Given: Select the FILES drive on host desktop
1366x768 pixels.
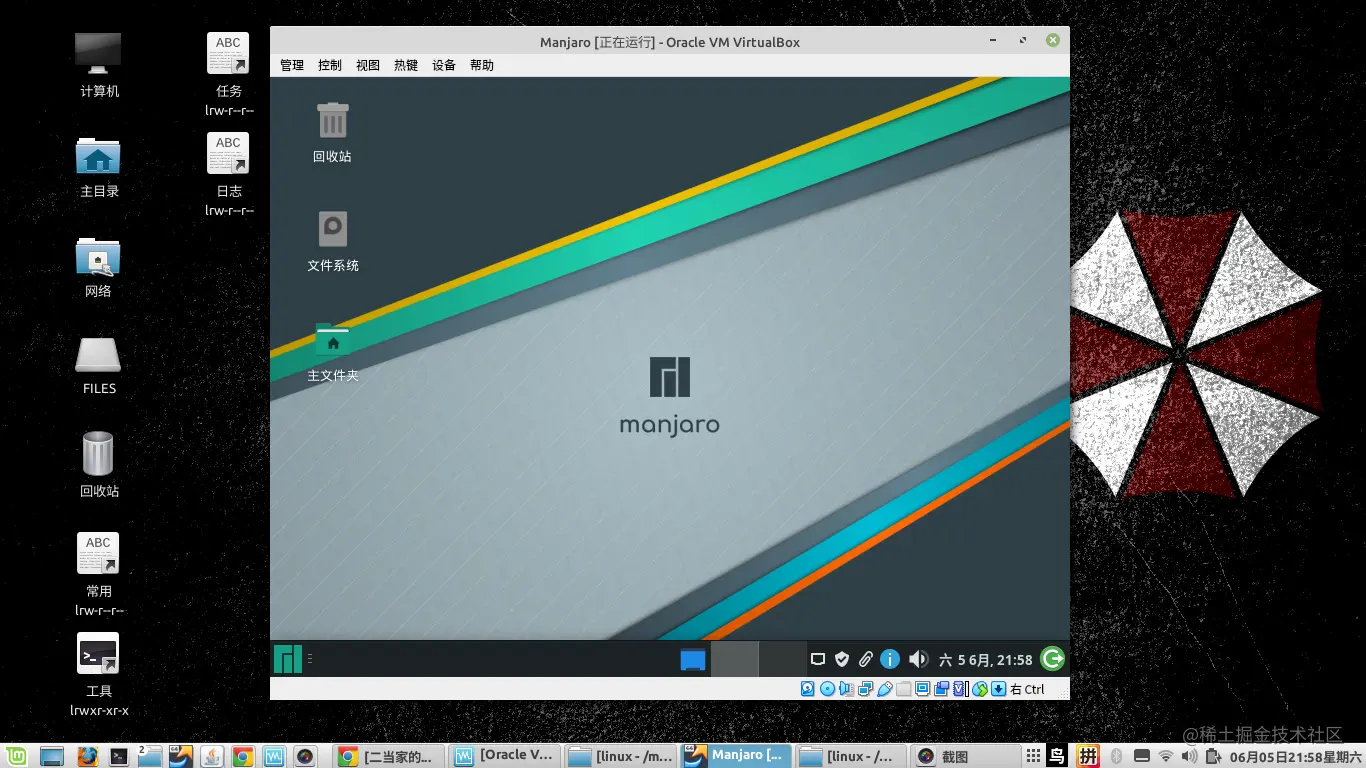Looking at the screenshot, I should [99, 365].
